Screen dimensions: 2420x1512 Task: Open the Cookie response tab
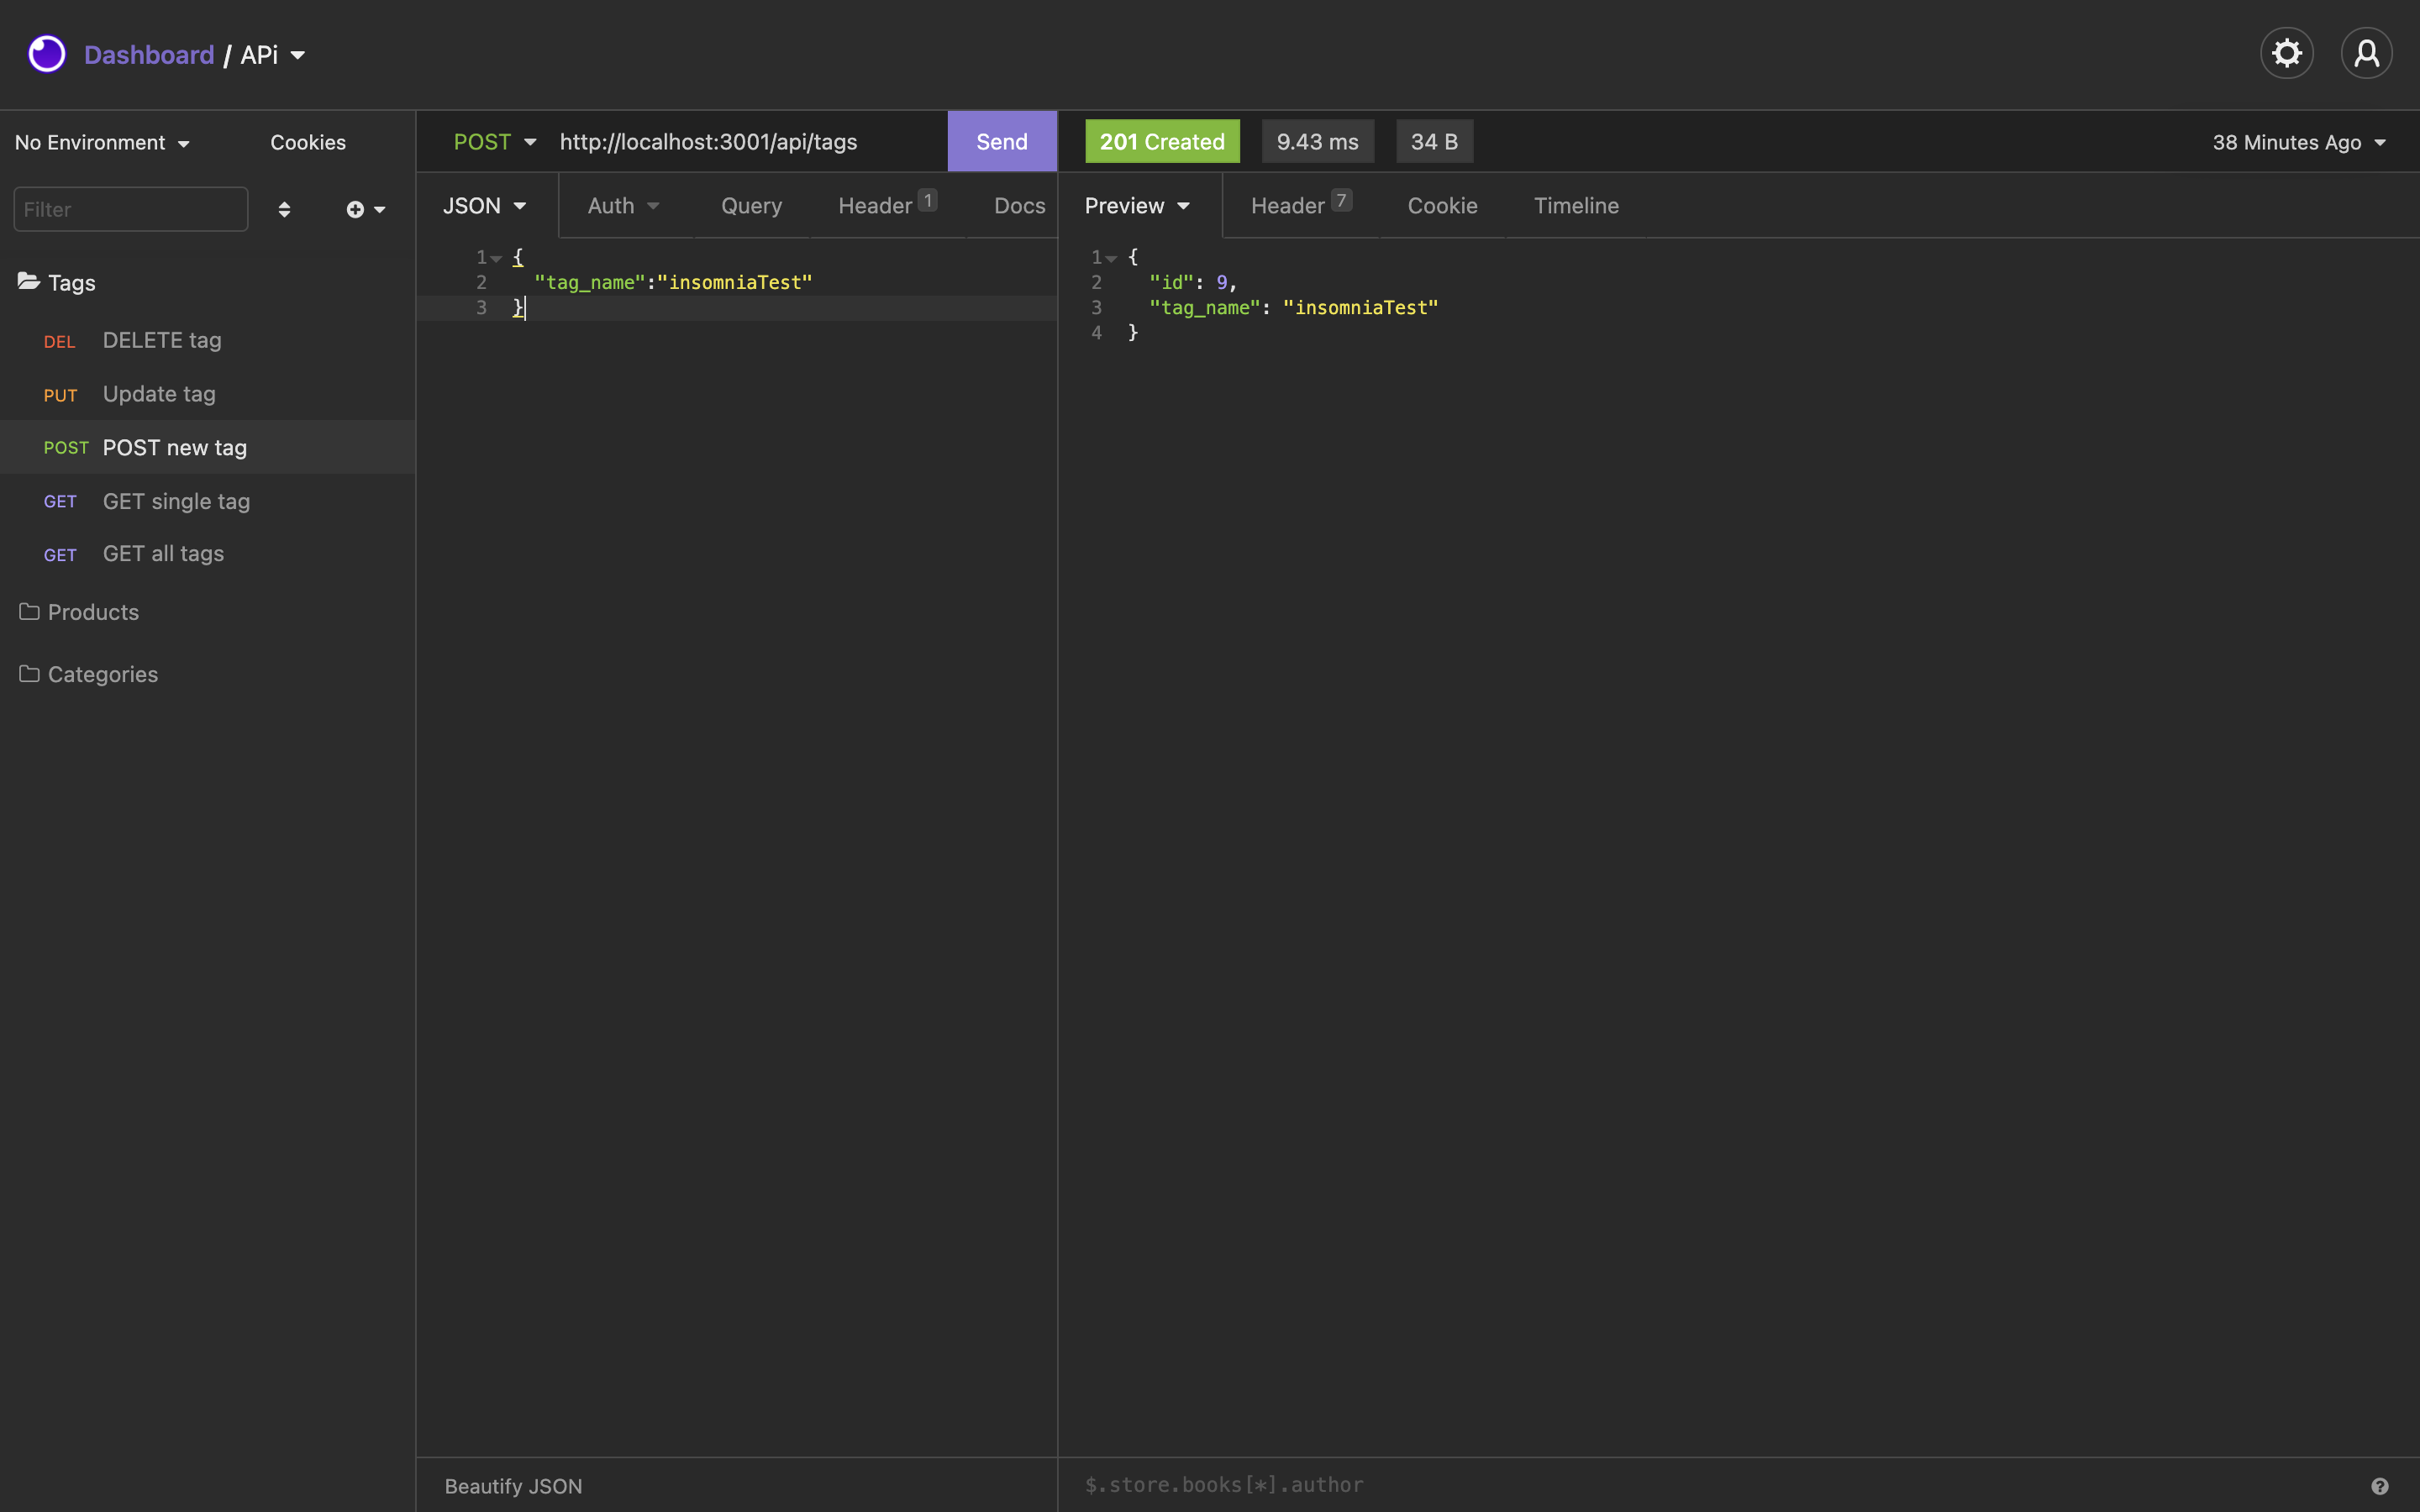pos(1442,206)
